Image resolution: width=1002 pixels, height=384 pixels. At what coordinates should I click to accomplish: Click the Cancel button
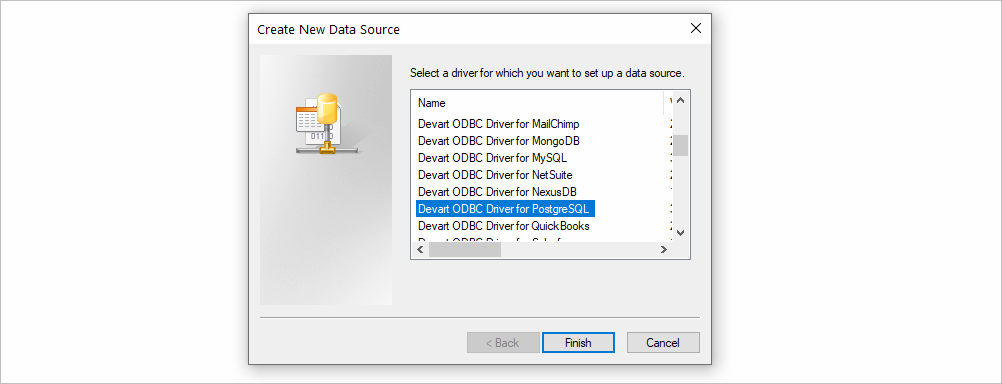coord(663,342)
